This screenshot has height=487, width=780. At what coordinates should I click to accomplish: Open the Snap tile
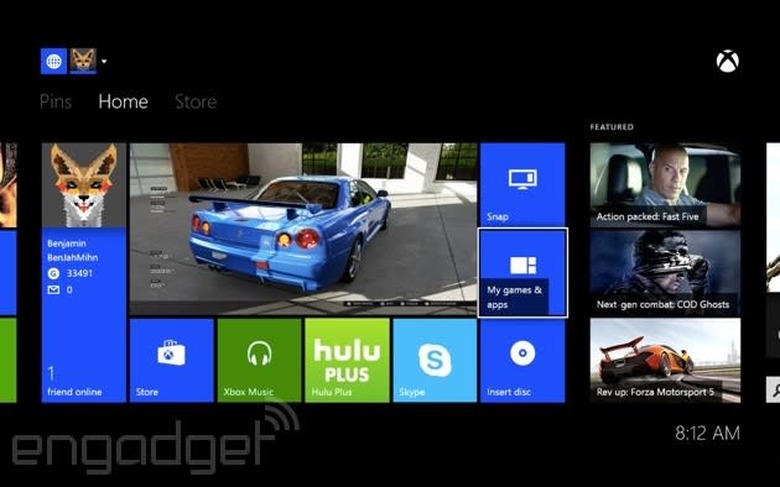(522, 184)
